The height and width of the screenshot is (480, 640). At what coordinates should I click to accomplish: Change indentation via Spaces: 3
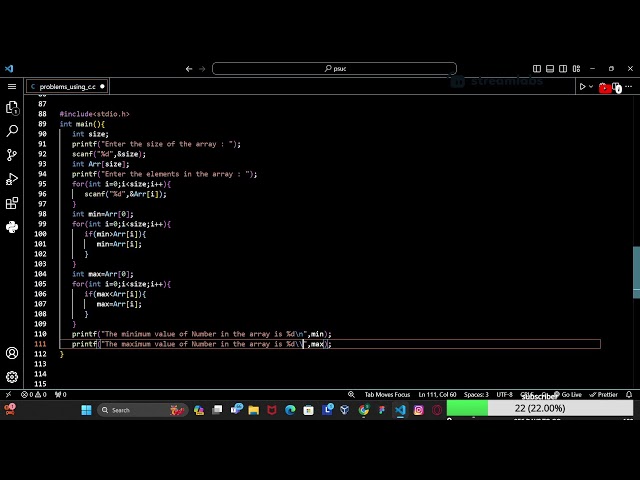point(476,394)
